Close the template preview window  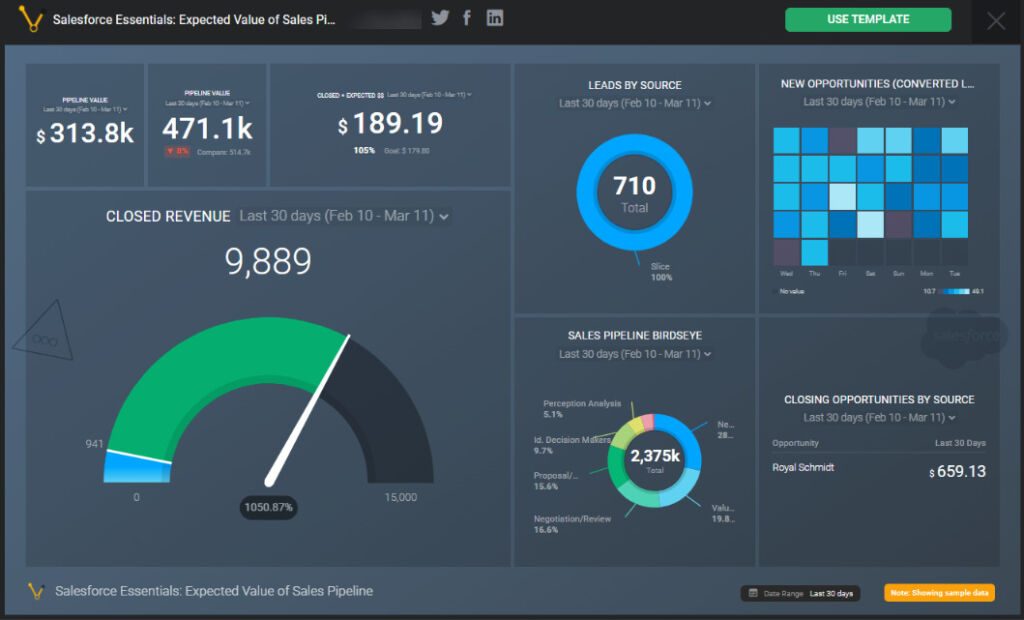pyautogui.click(x=996, y=21)
